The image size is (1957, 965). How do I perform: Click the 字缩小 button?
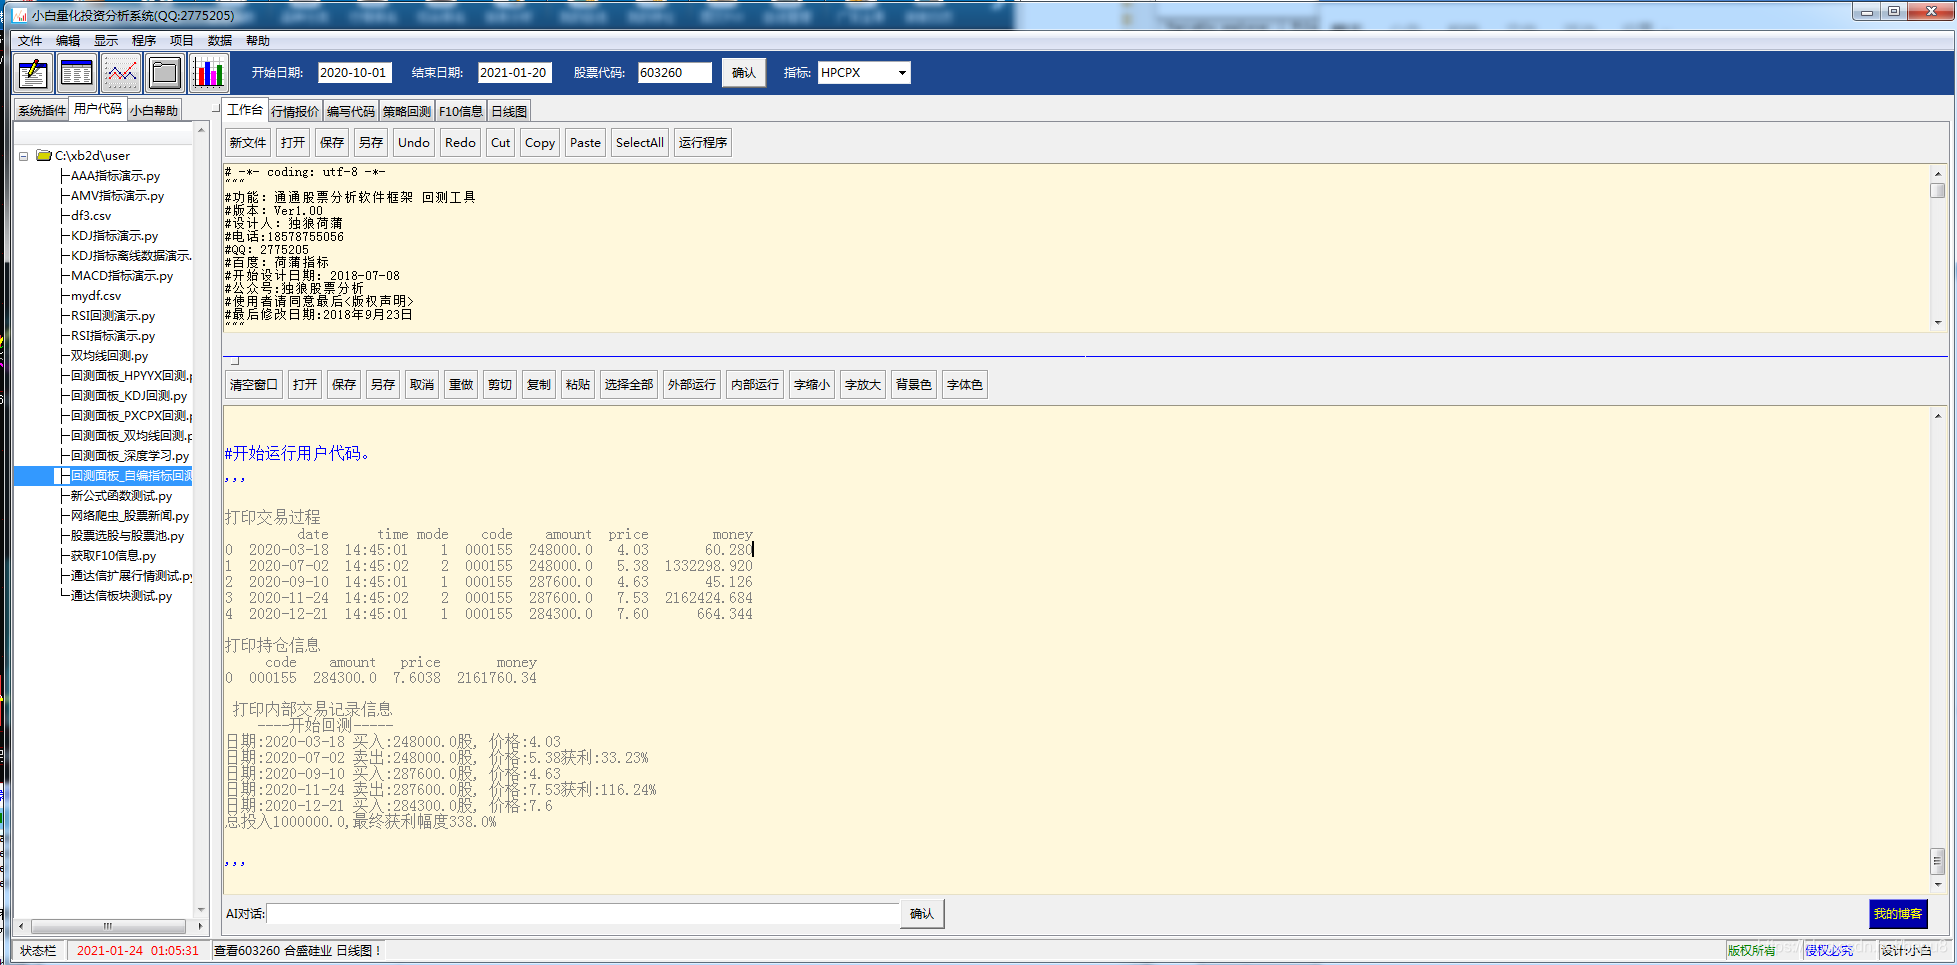(812, 385)
